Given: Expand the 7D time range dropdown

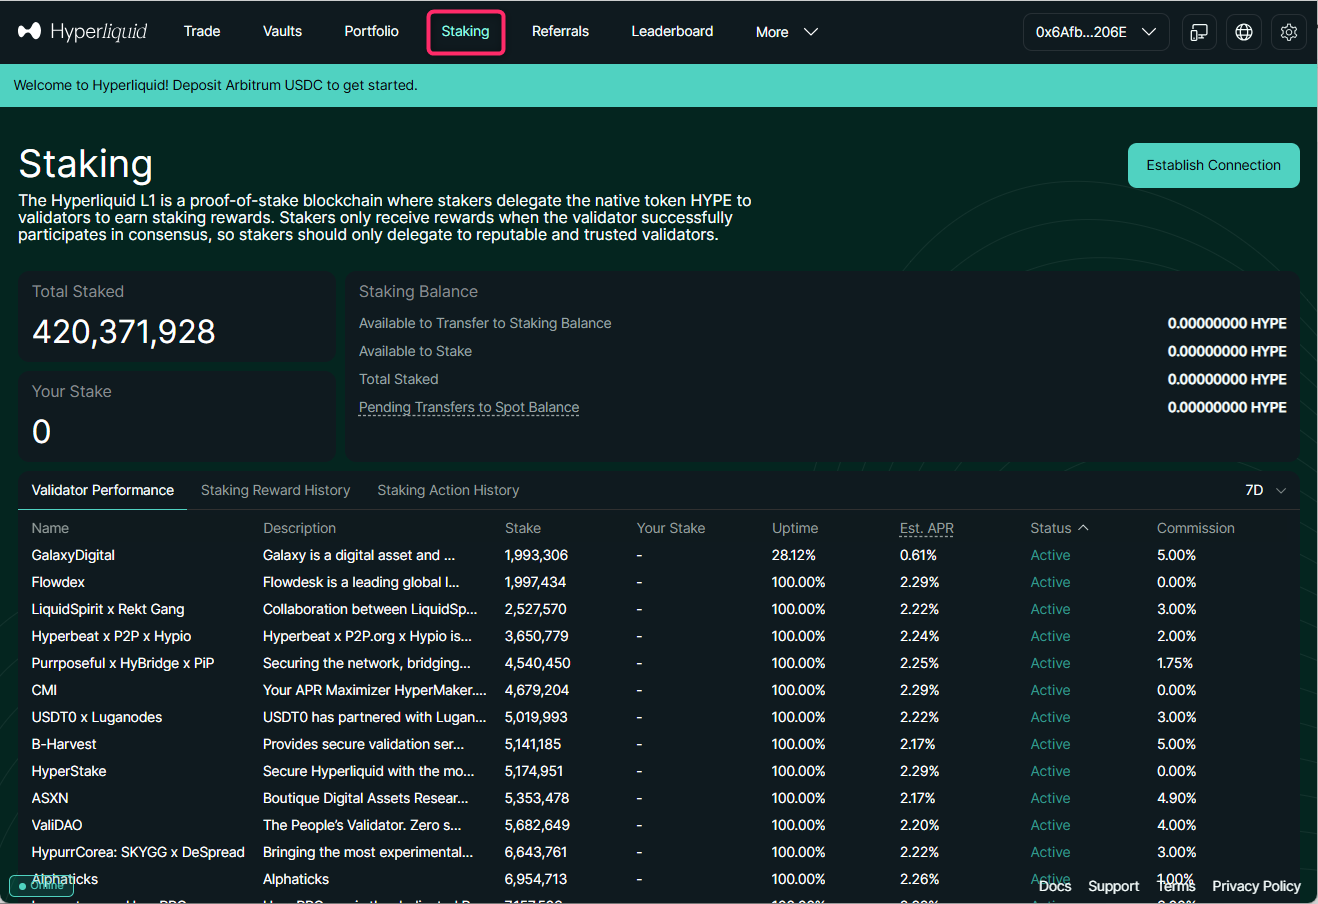Looking at the screenshot, I should coord(1266,490).
